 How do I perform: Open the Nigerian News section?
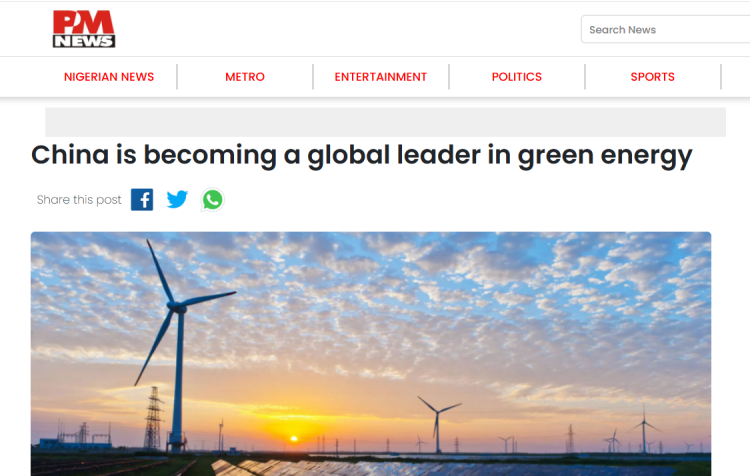pos(109,77)
